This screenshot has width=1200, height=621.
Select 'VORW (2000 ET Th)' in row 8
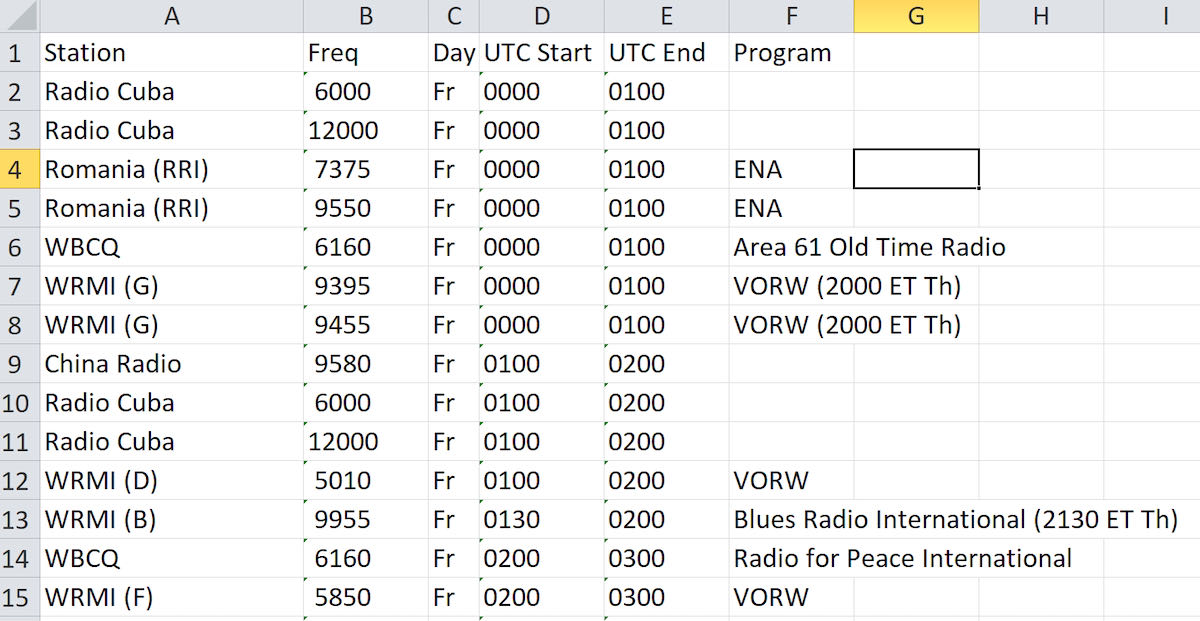click(x=847, y=325)
